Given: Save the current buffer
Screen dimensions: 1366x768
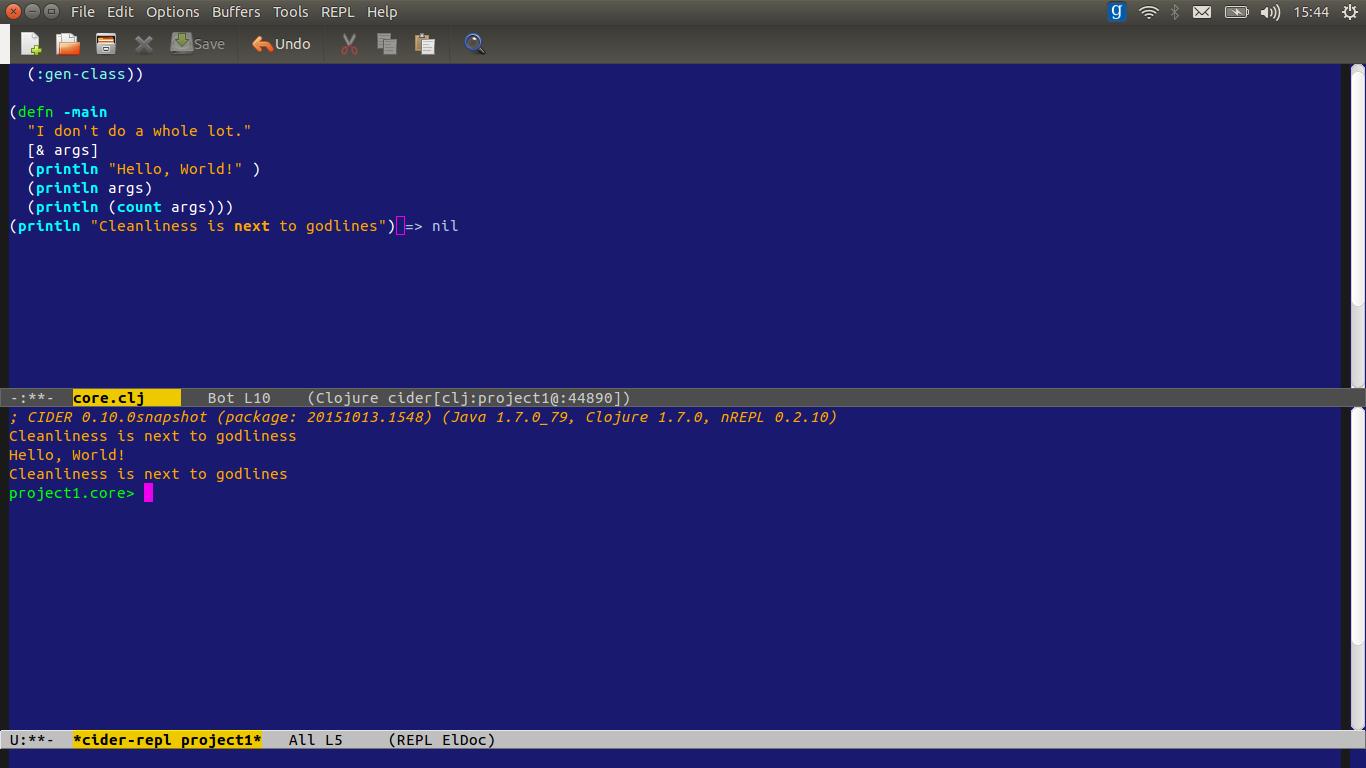Looking at the screenshot, I should (198, 44).
